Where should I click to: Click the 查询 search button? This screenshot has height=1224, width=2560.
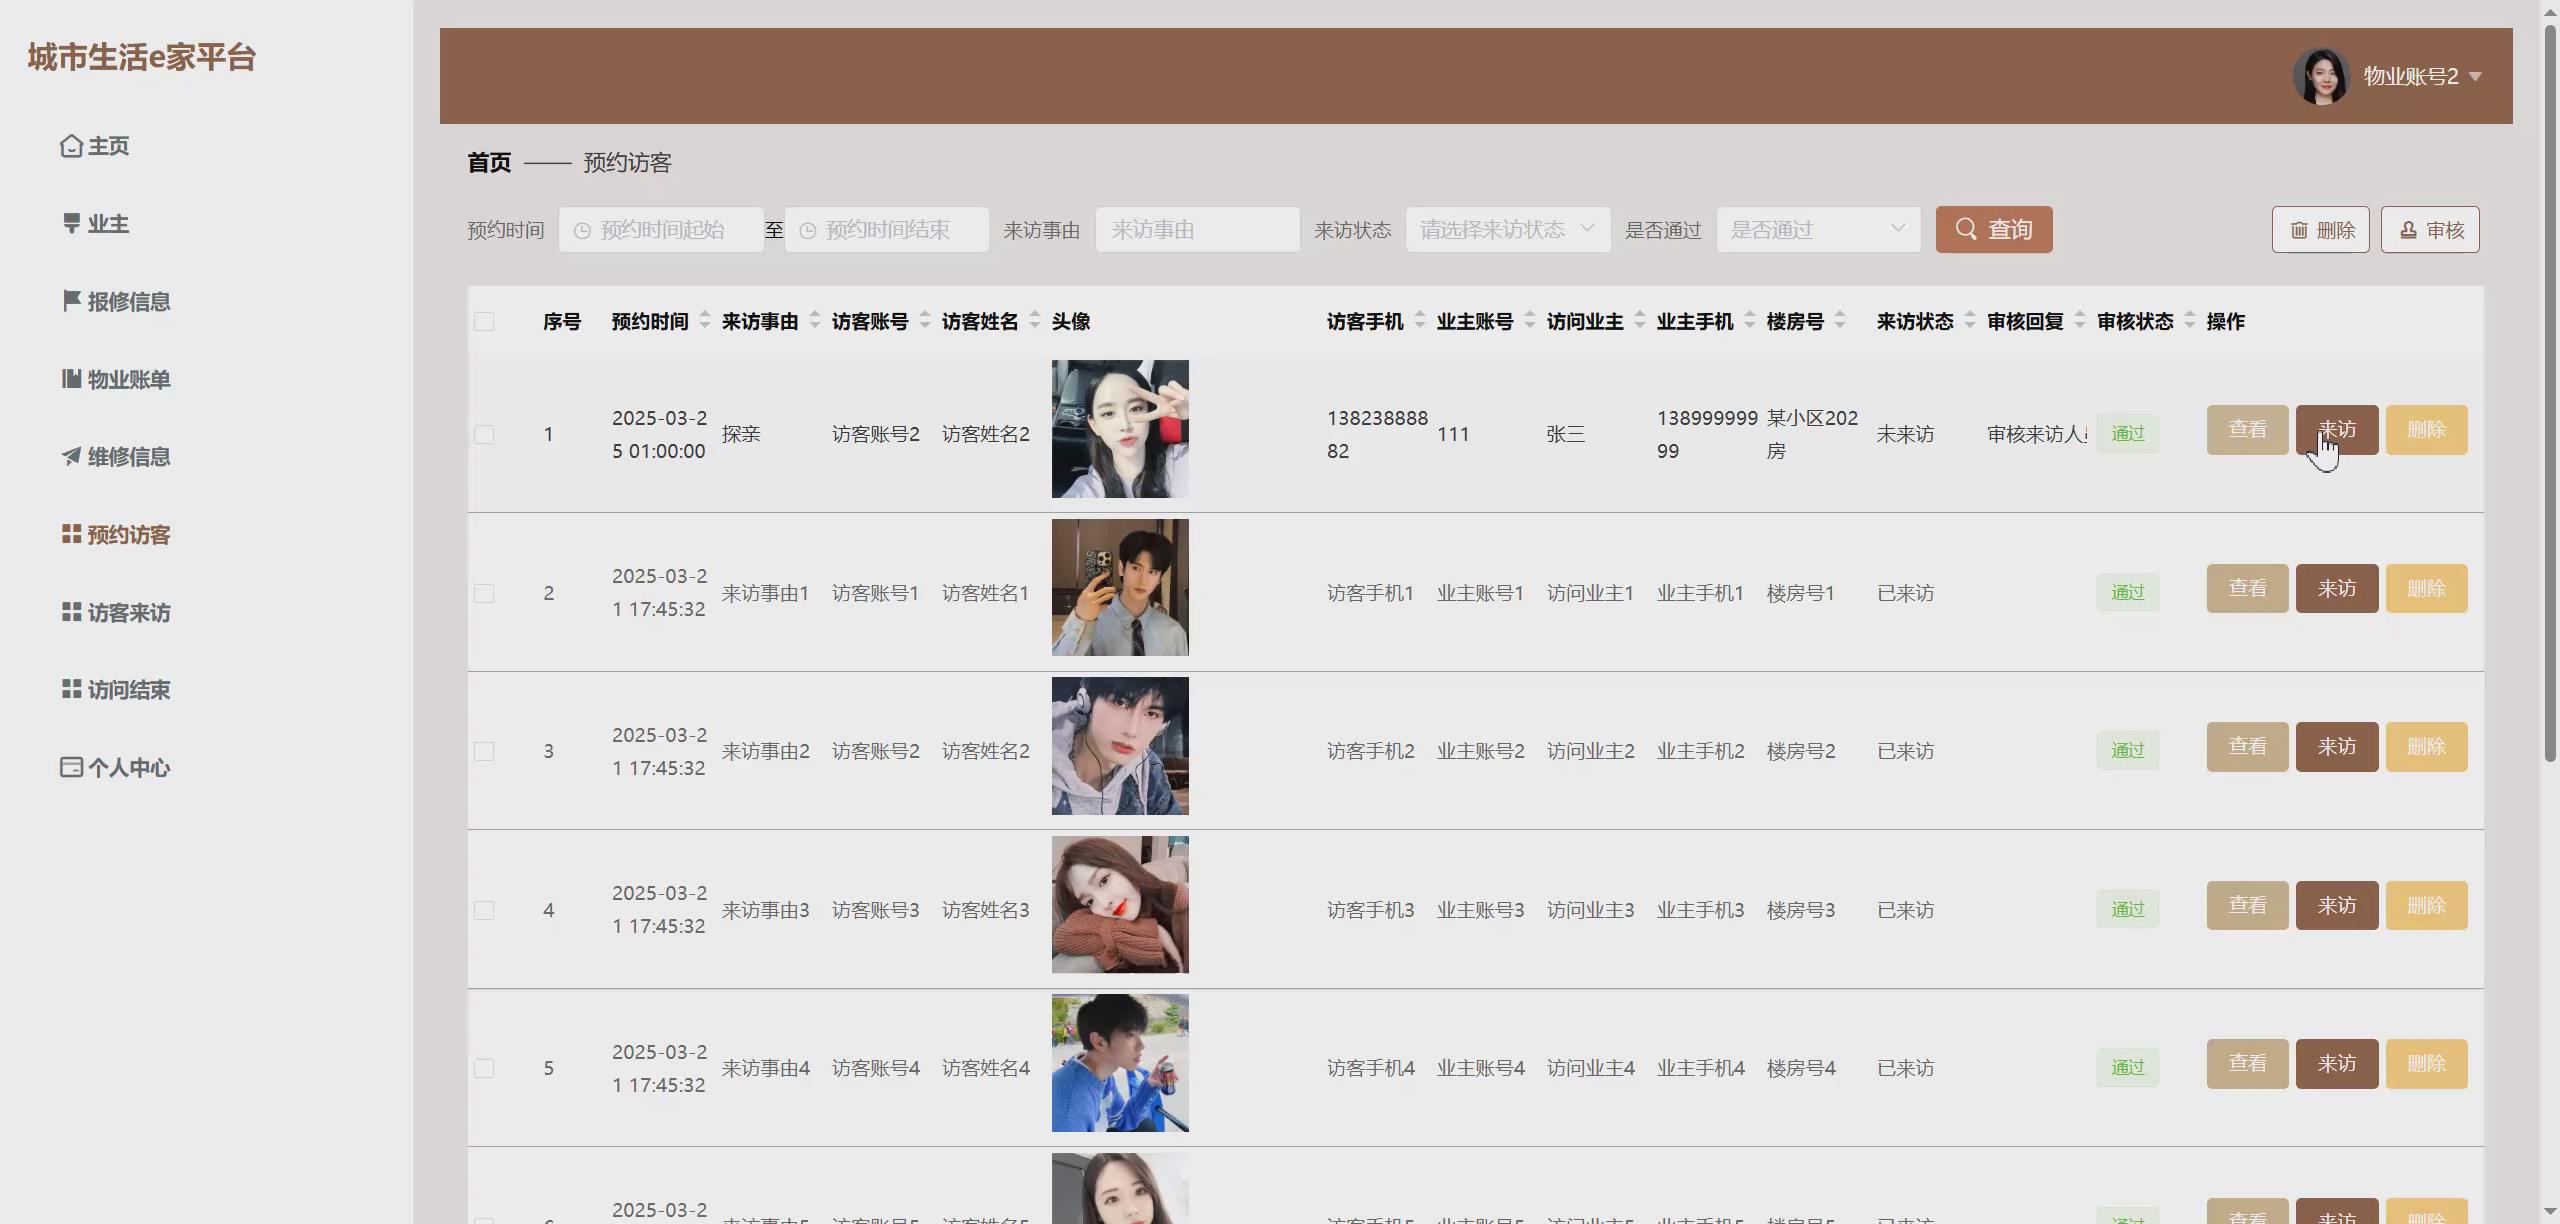pyautogui.click(x=1993, y=229)
